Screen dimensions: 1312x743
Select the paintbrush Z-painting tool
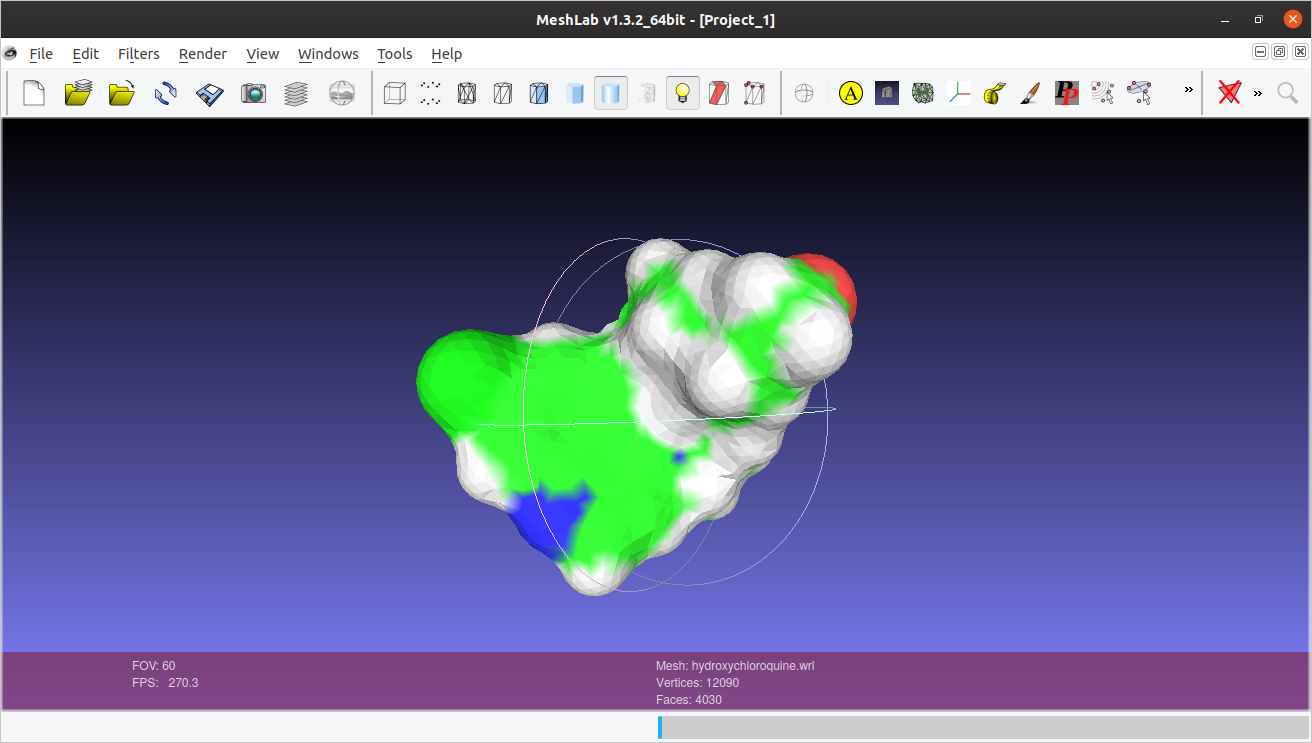tap(1030, 93)
